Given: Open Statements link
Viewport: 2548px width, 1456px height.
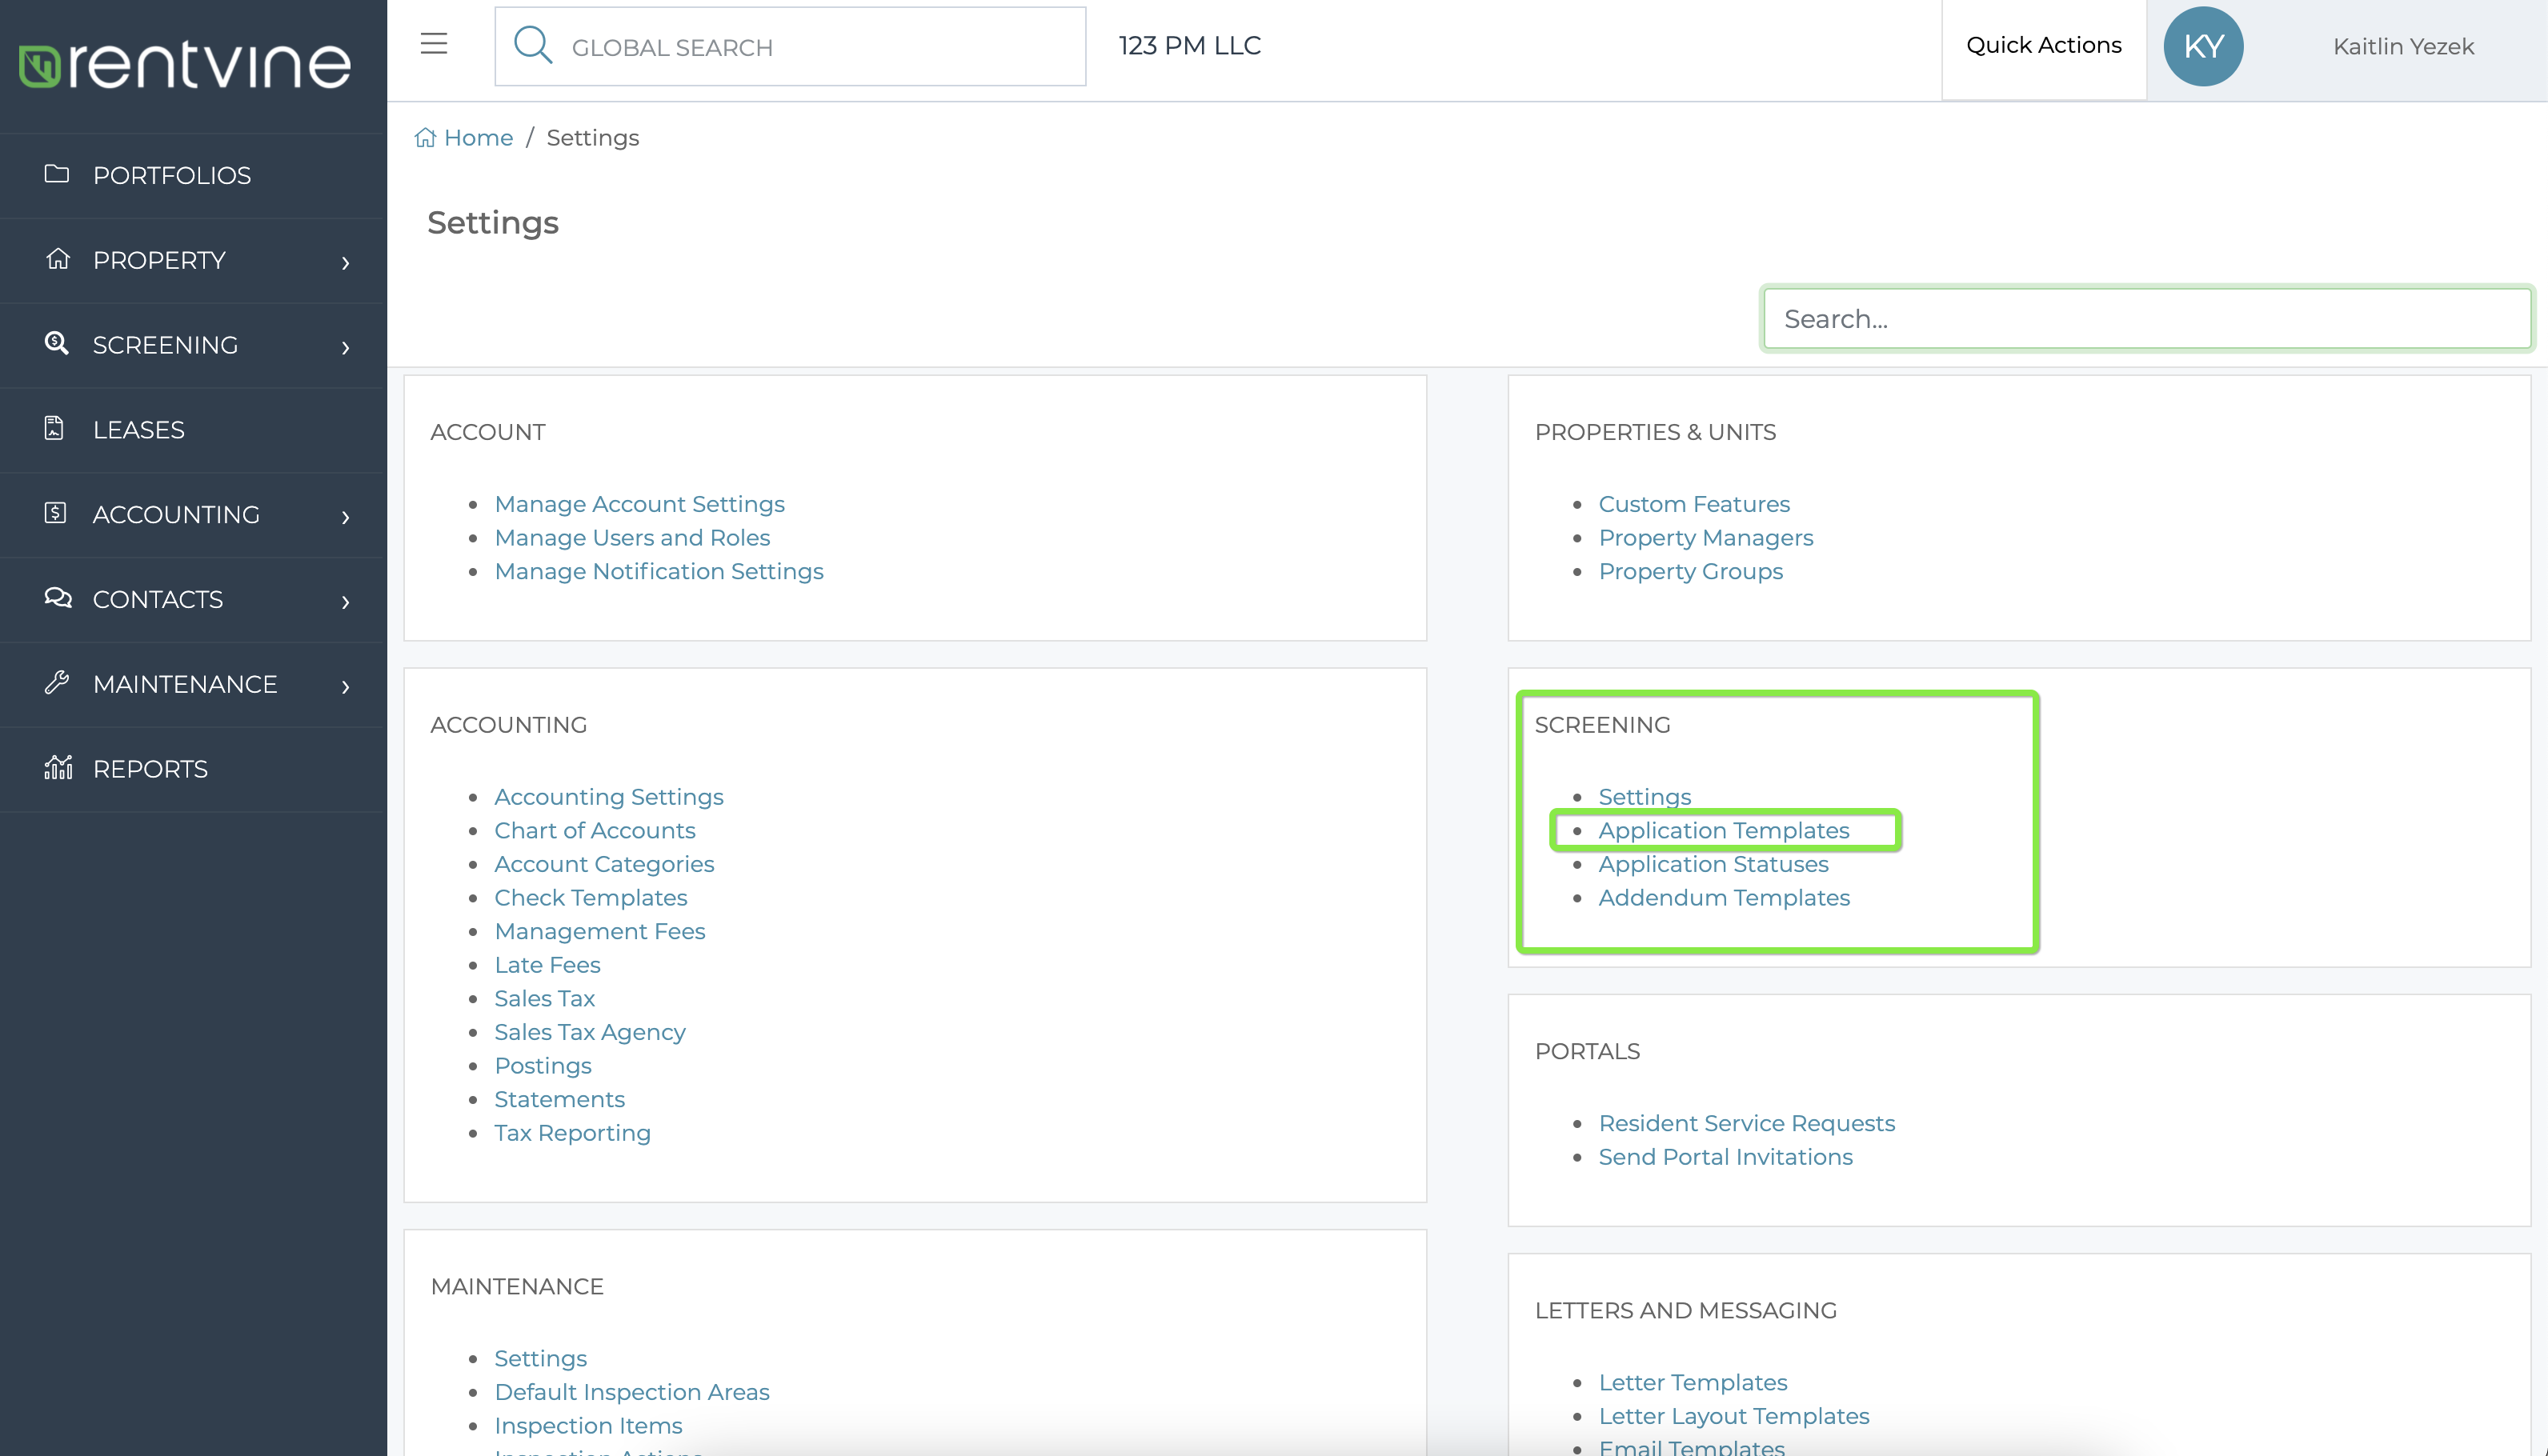Looking at the screenshot, I should [x=559, y=1099].
